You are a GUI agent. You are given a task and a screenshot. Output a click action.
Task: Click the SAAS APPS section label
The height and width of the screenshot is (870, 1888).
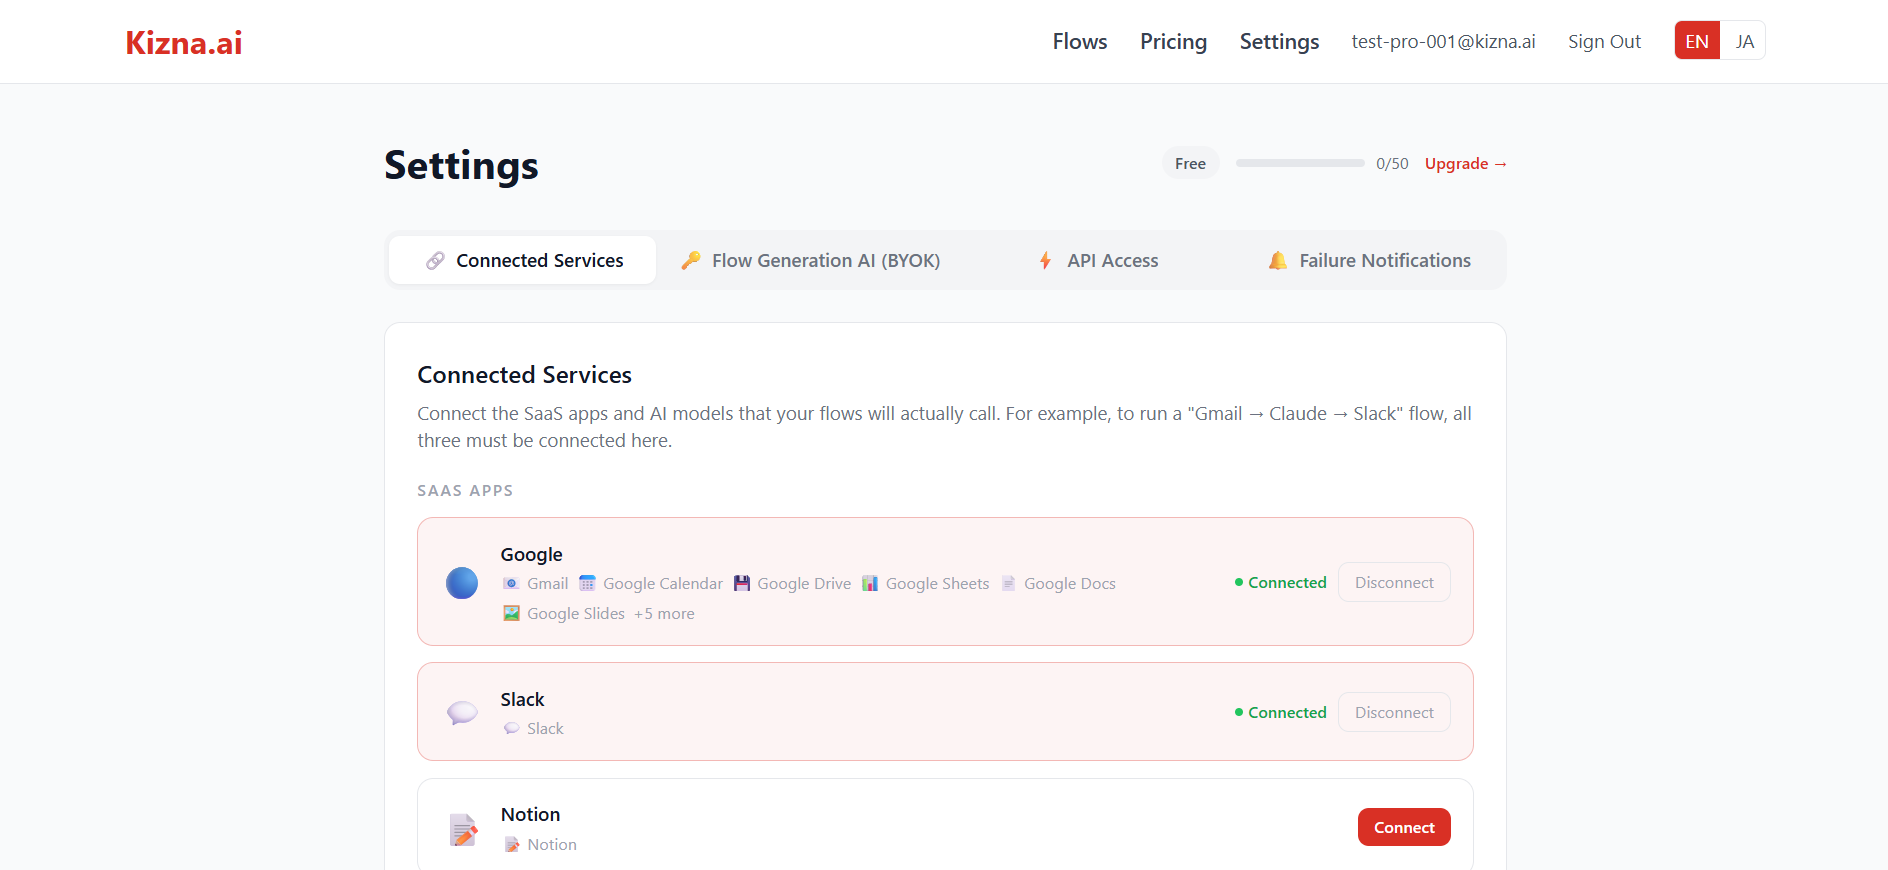click(x=465, y=490)
